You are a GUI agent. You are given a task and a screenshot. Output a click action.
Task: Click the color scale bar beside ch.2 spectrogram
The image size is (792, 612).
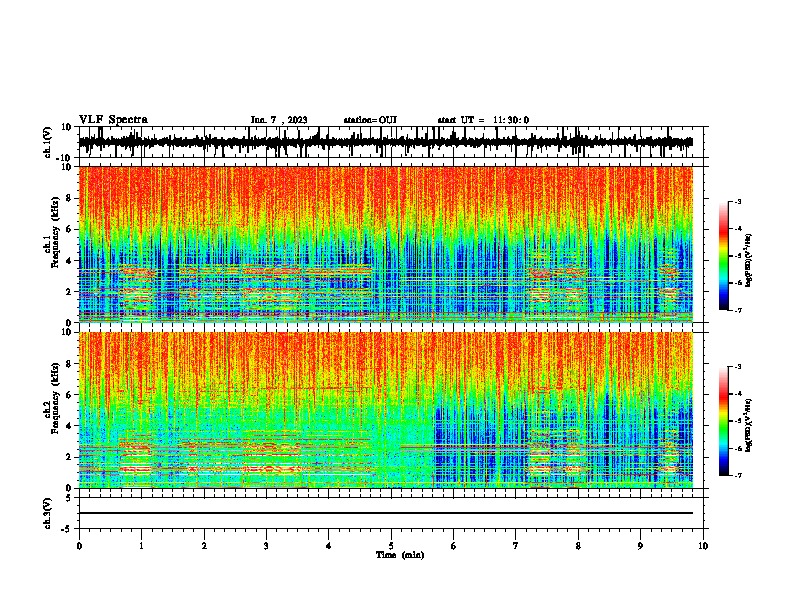point(724,421)
